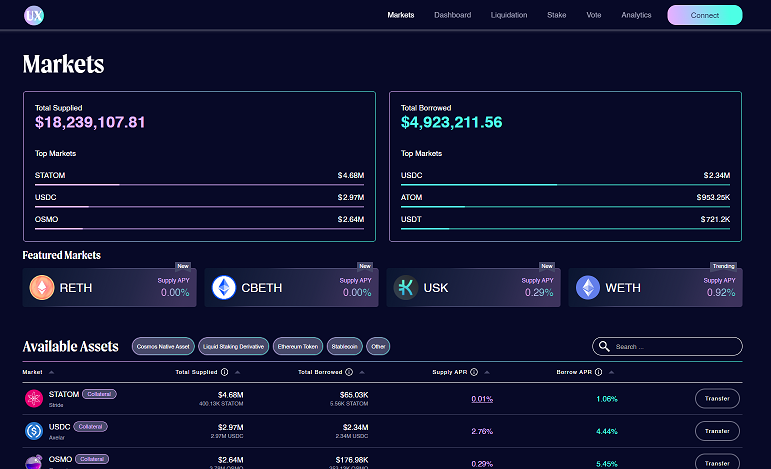Viewport: 771px width, 469px height.
Task: Open the WETH featured market card
Action: point(655,288)
